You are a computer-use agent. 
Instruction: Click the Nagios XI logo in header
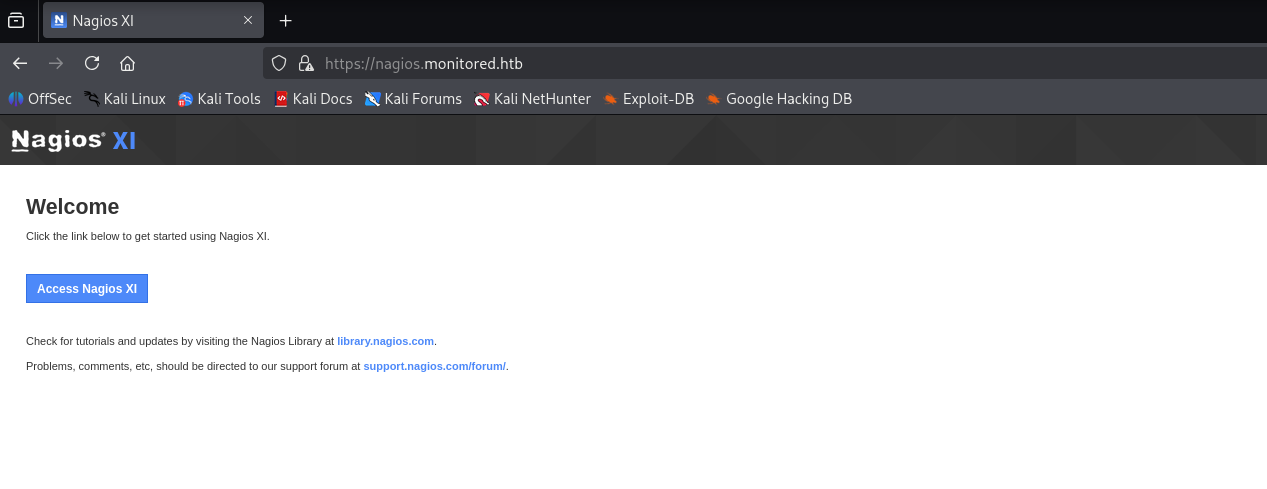click(x=73, y=140)
